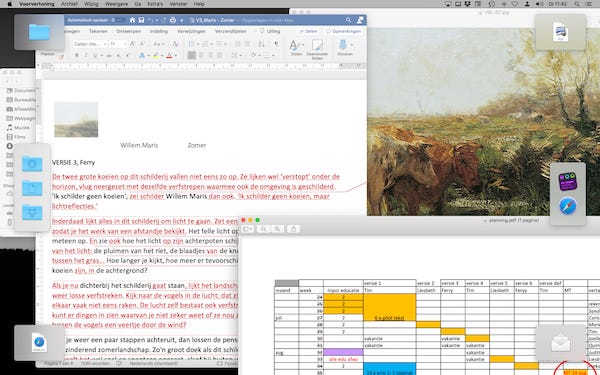This screenshot has width=600, height=375.
Task: Toggle Bold formatting
Action: 77,55
